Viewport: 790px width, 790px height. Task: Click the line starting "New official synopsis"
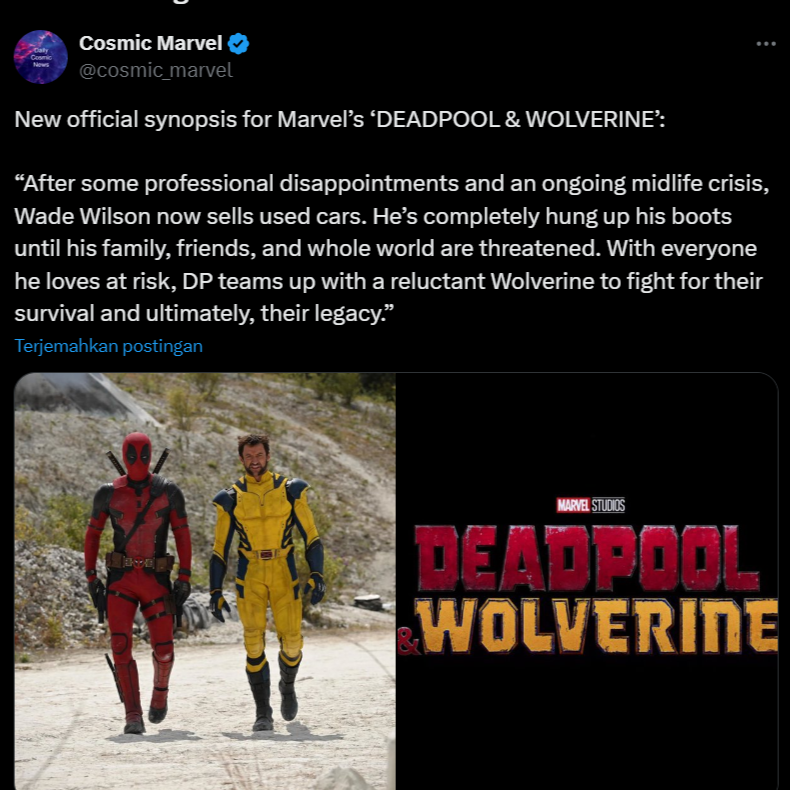[x=340, y=120]
